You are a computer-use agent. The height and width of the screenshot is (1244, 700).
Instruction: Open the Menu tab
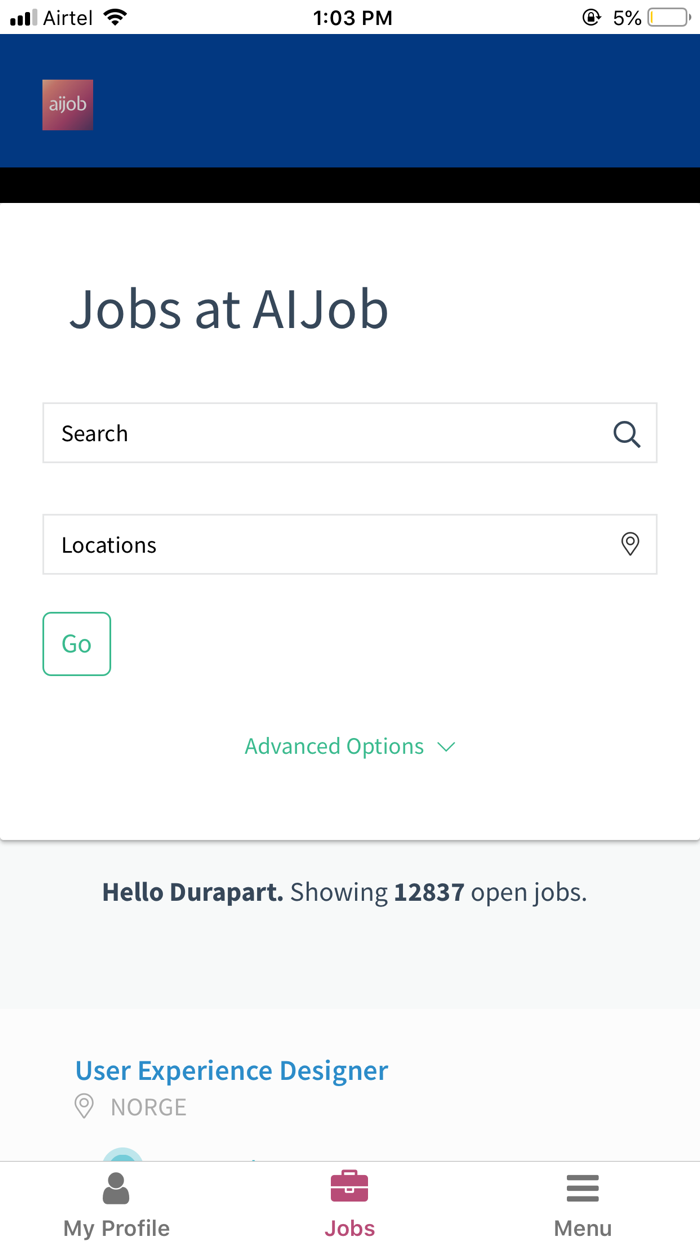click(x=582, y=1205)
